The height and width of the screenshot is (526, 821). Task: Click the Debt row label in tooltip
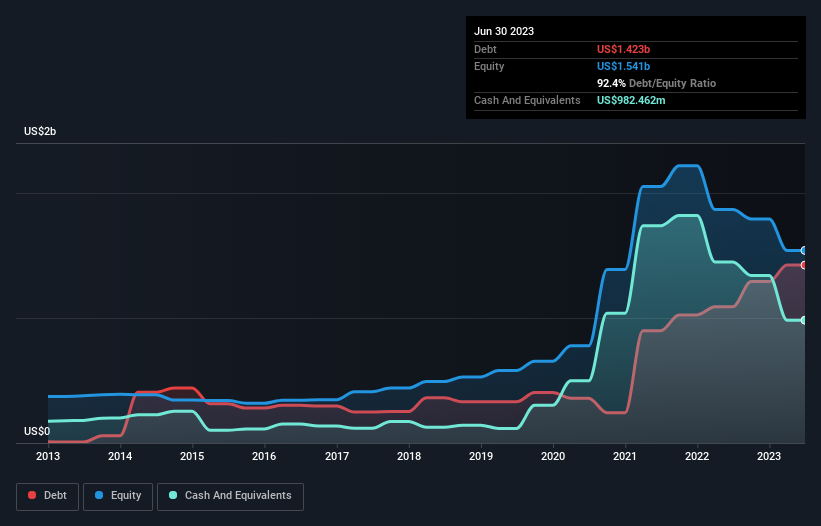[x=485, y=49]
